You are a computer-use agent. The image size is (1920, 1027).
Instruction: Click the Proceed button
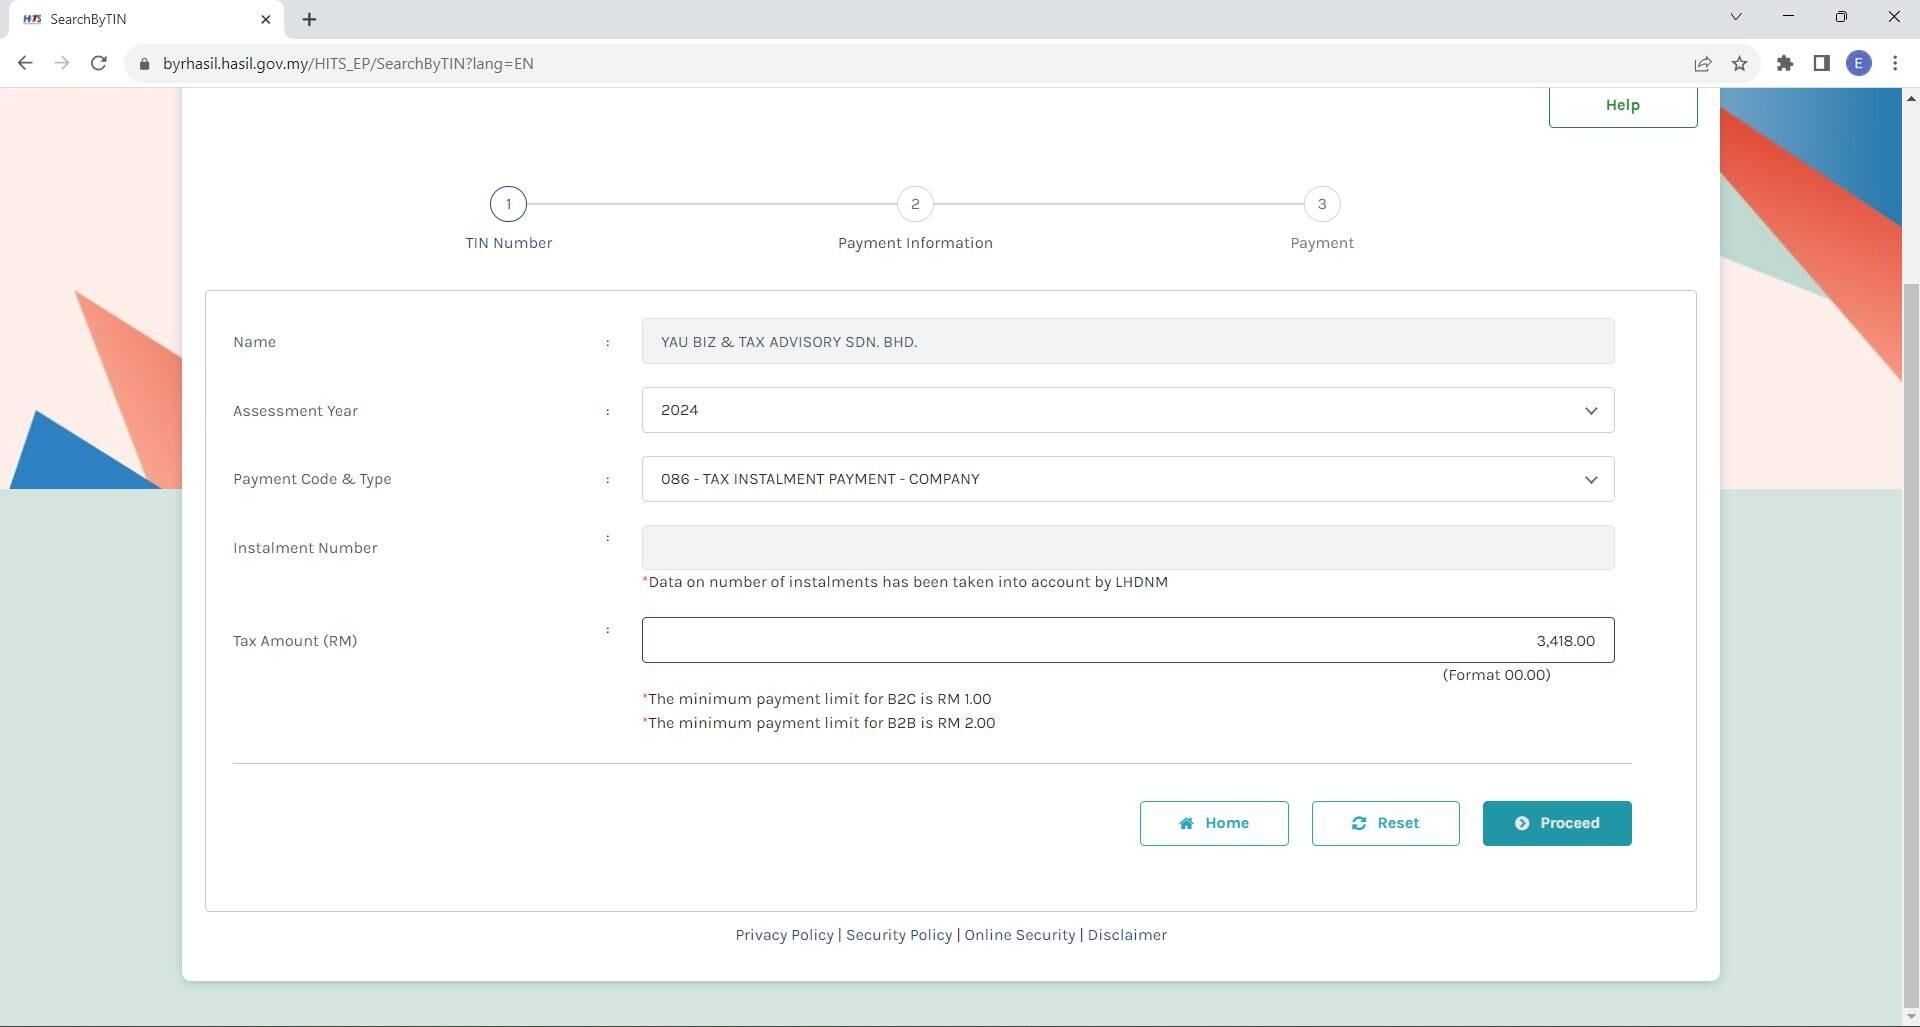point(1557,823)
